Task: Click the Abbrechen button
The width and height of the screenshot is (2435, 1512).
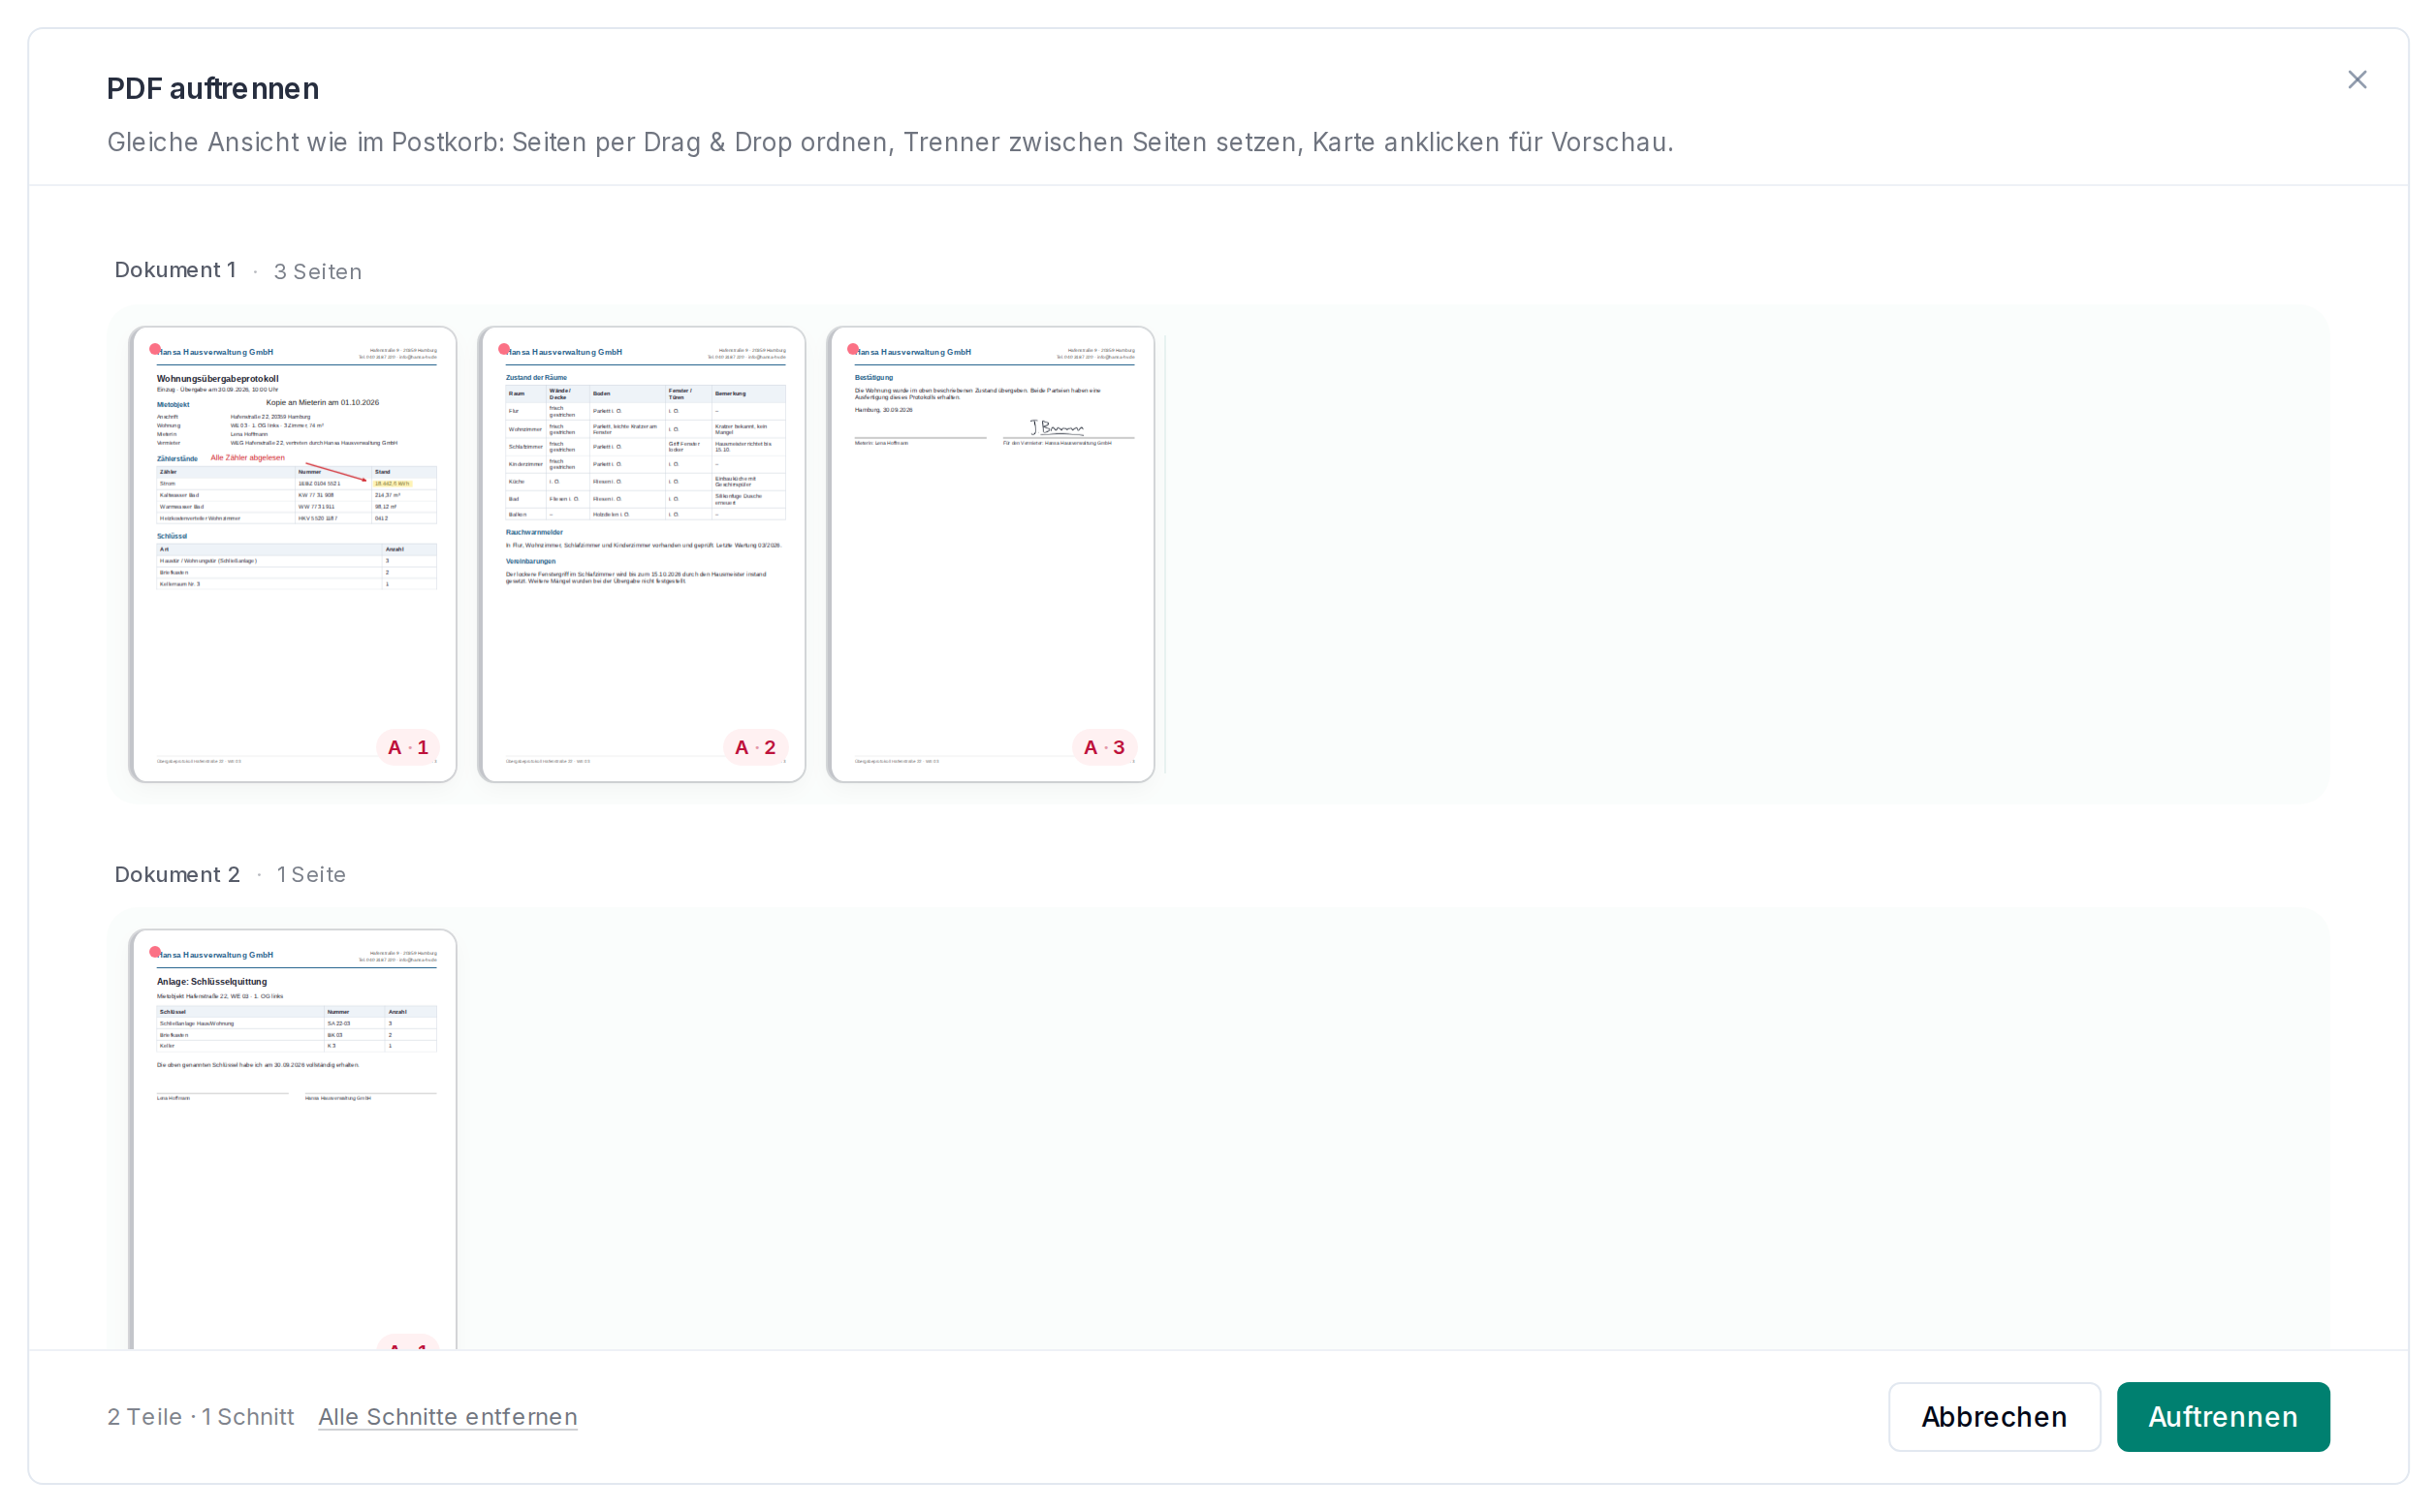Action: point(1993,1417)
